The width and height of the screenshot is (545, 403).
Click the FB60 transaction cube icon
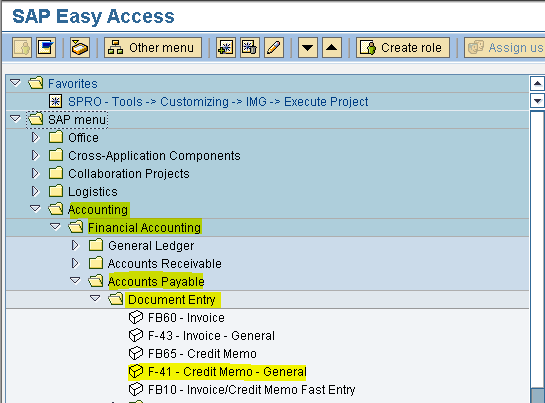click(136, 317)
